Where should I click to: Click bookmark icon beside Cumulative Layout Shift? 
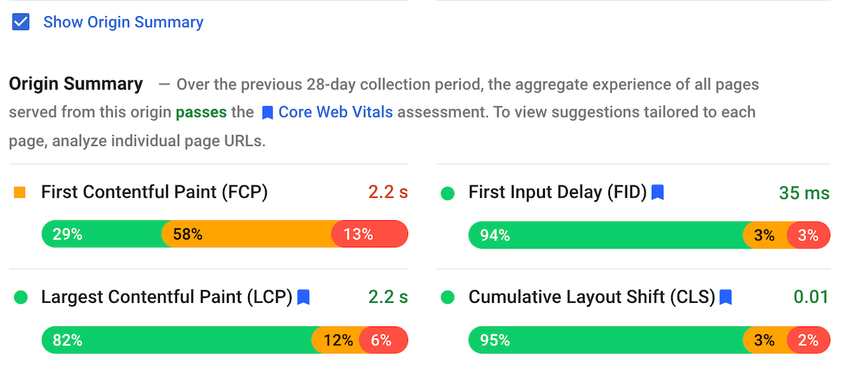[726, 297]
